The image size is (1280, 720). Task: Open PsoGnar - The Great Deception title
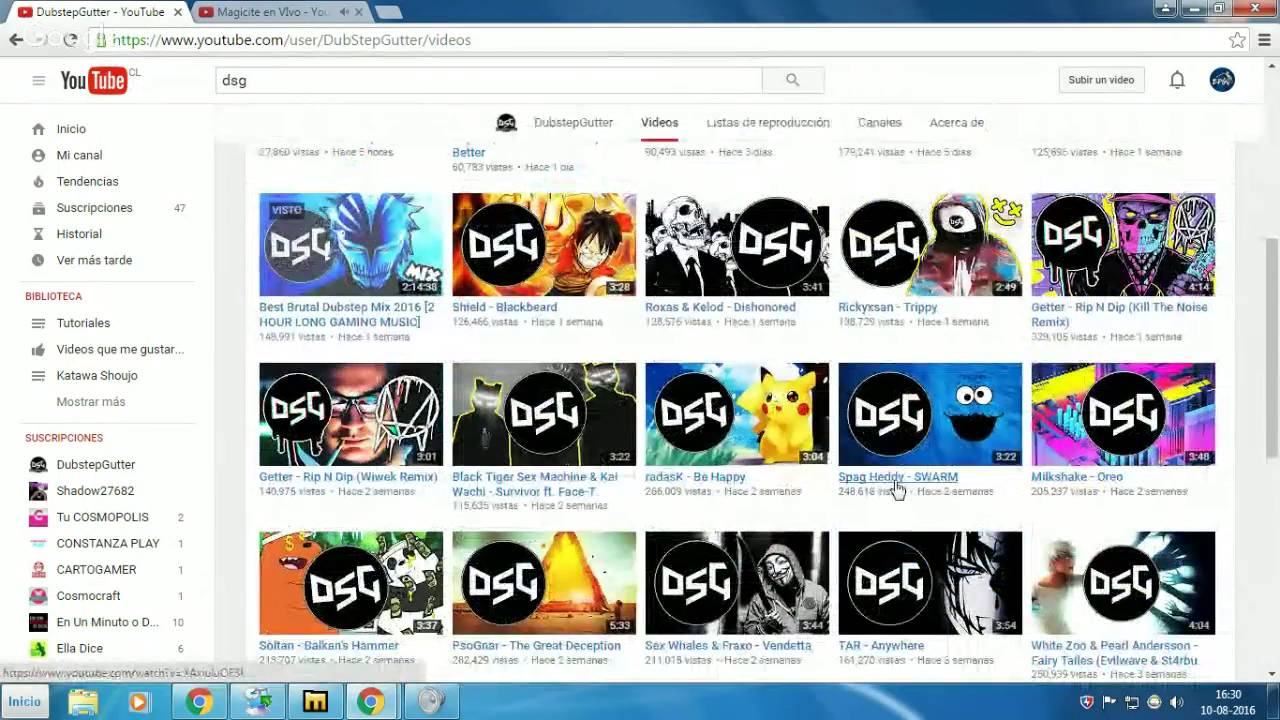(x=536, y=646)
